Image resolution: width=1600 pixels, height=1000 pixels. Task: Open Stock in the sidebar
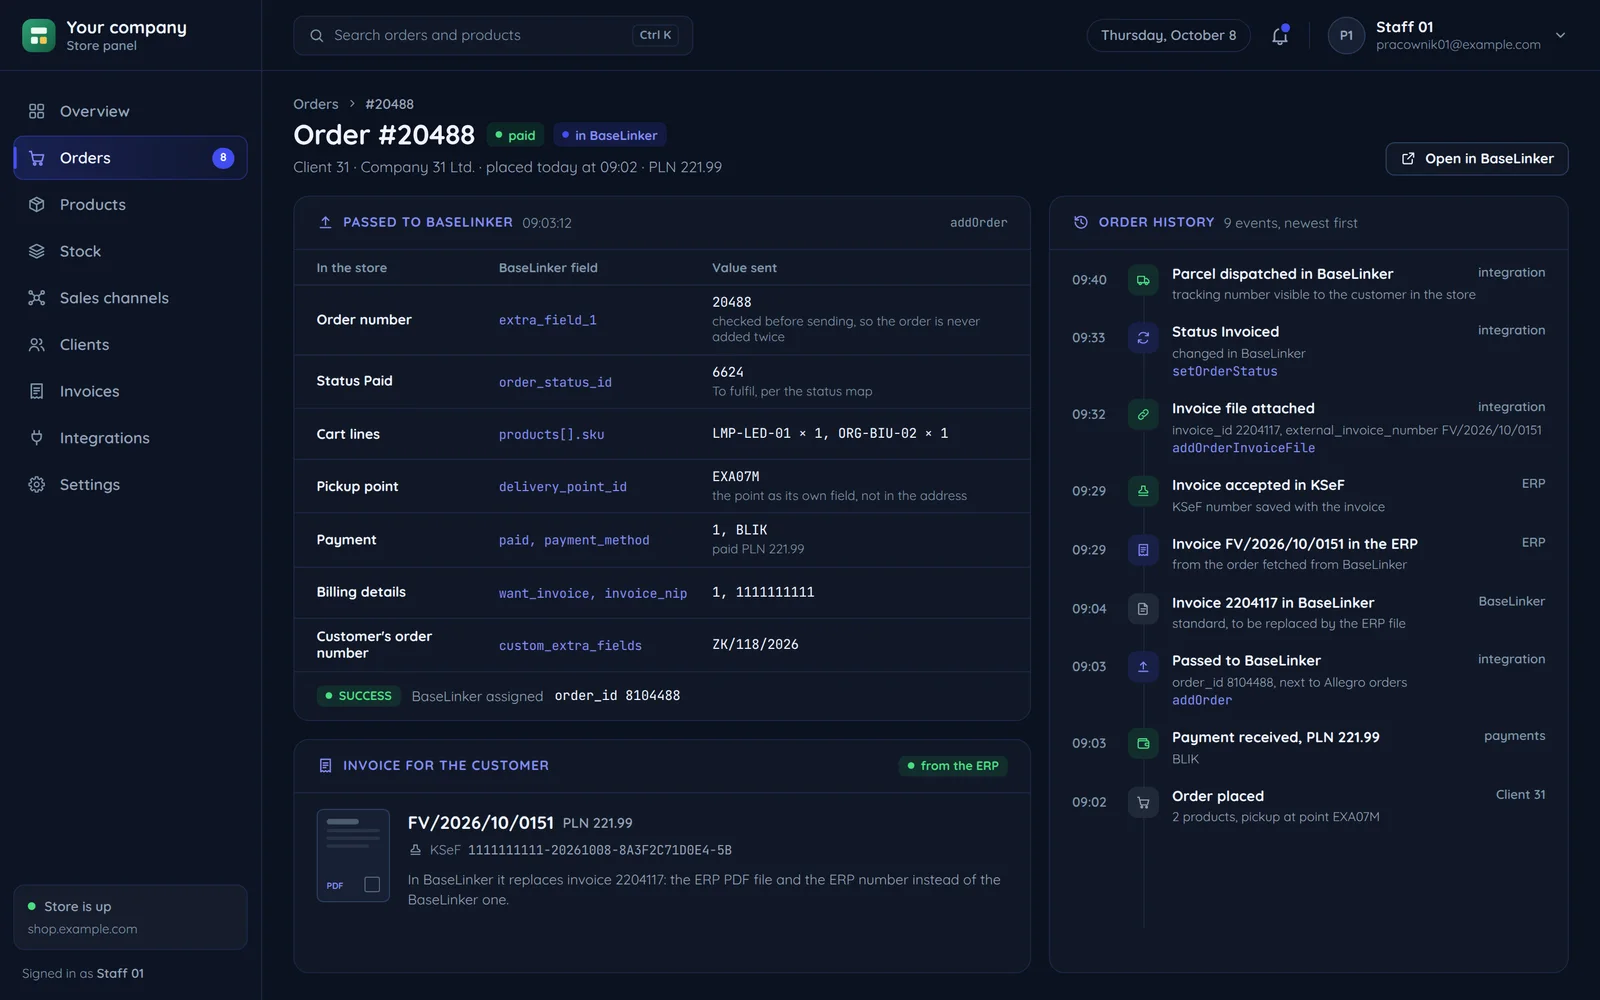click(x=130, y=251)
